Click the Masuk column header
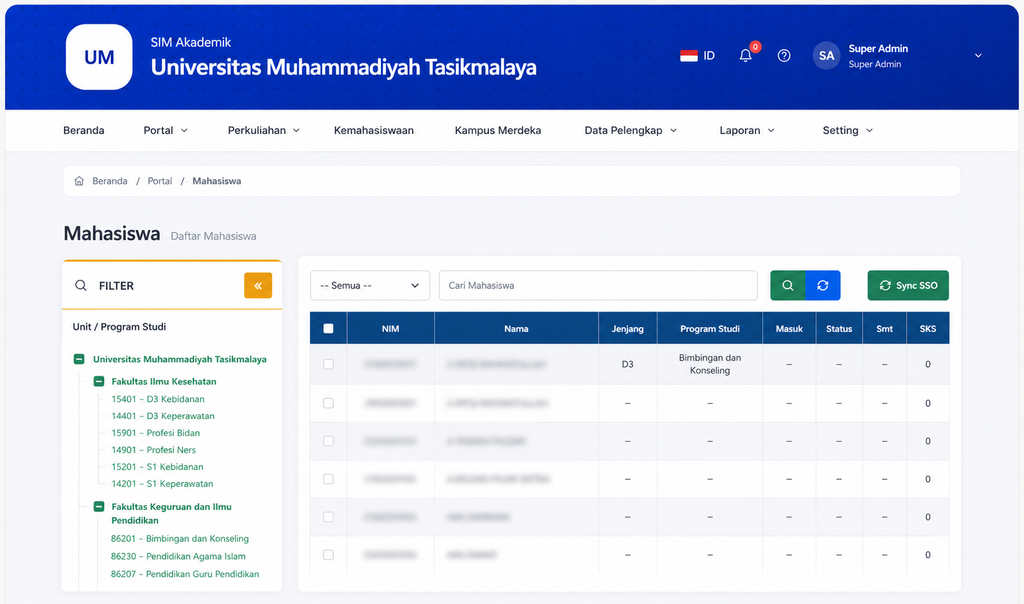This screenshot has width=1024, height=604. click(x=789, y=328)
